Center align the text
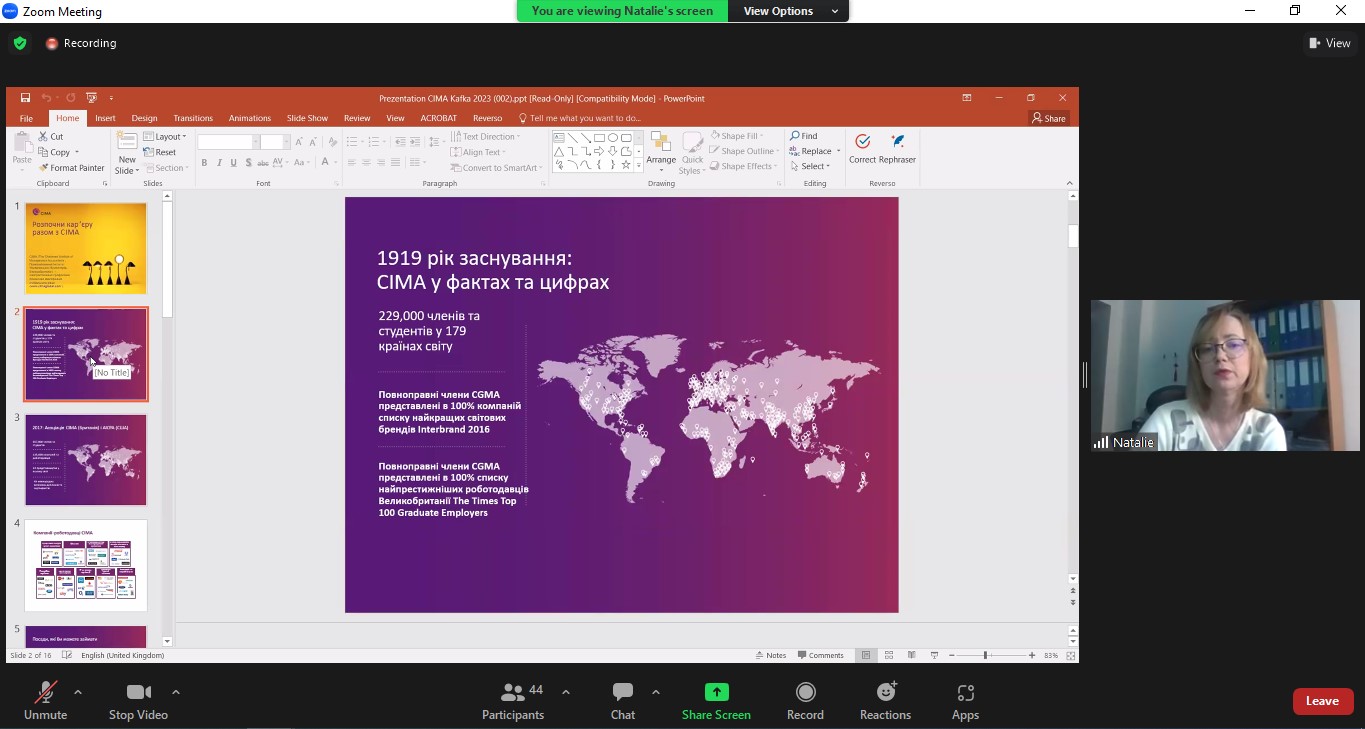Screen dimensions: 1365x729 [366, 162]
